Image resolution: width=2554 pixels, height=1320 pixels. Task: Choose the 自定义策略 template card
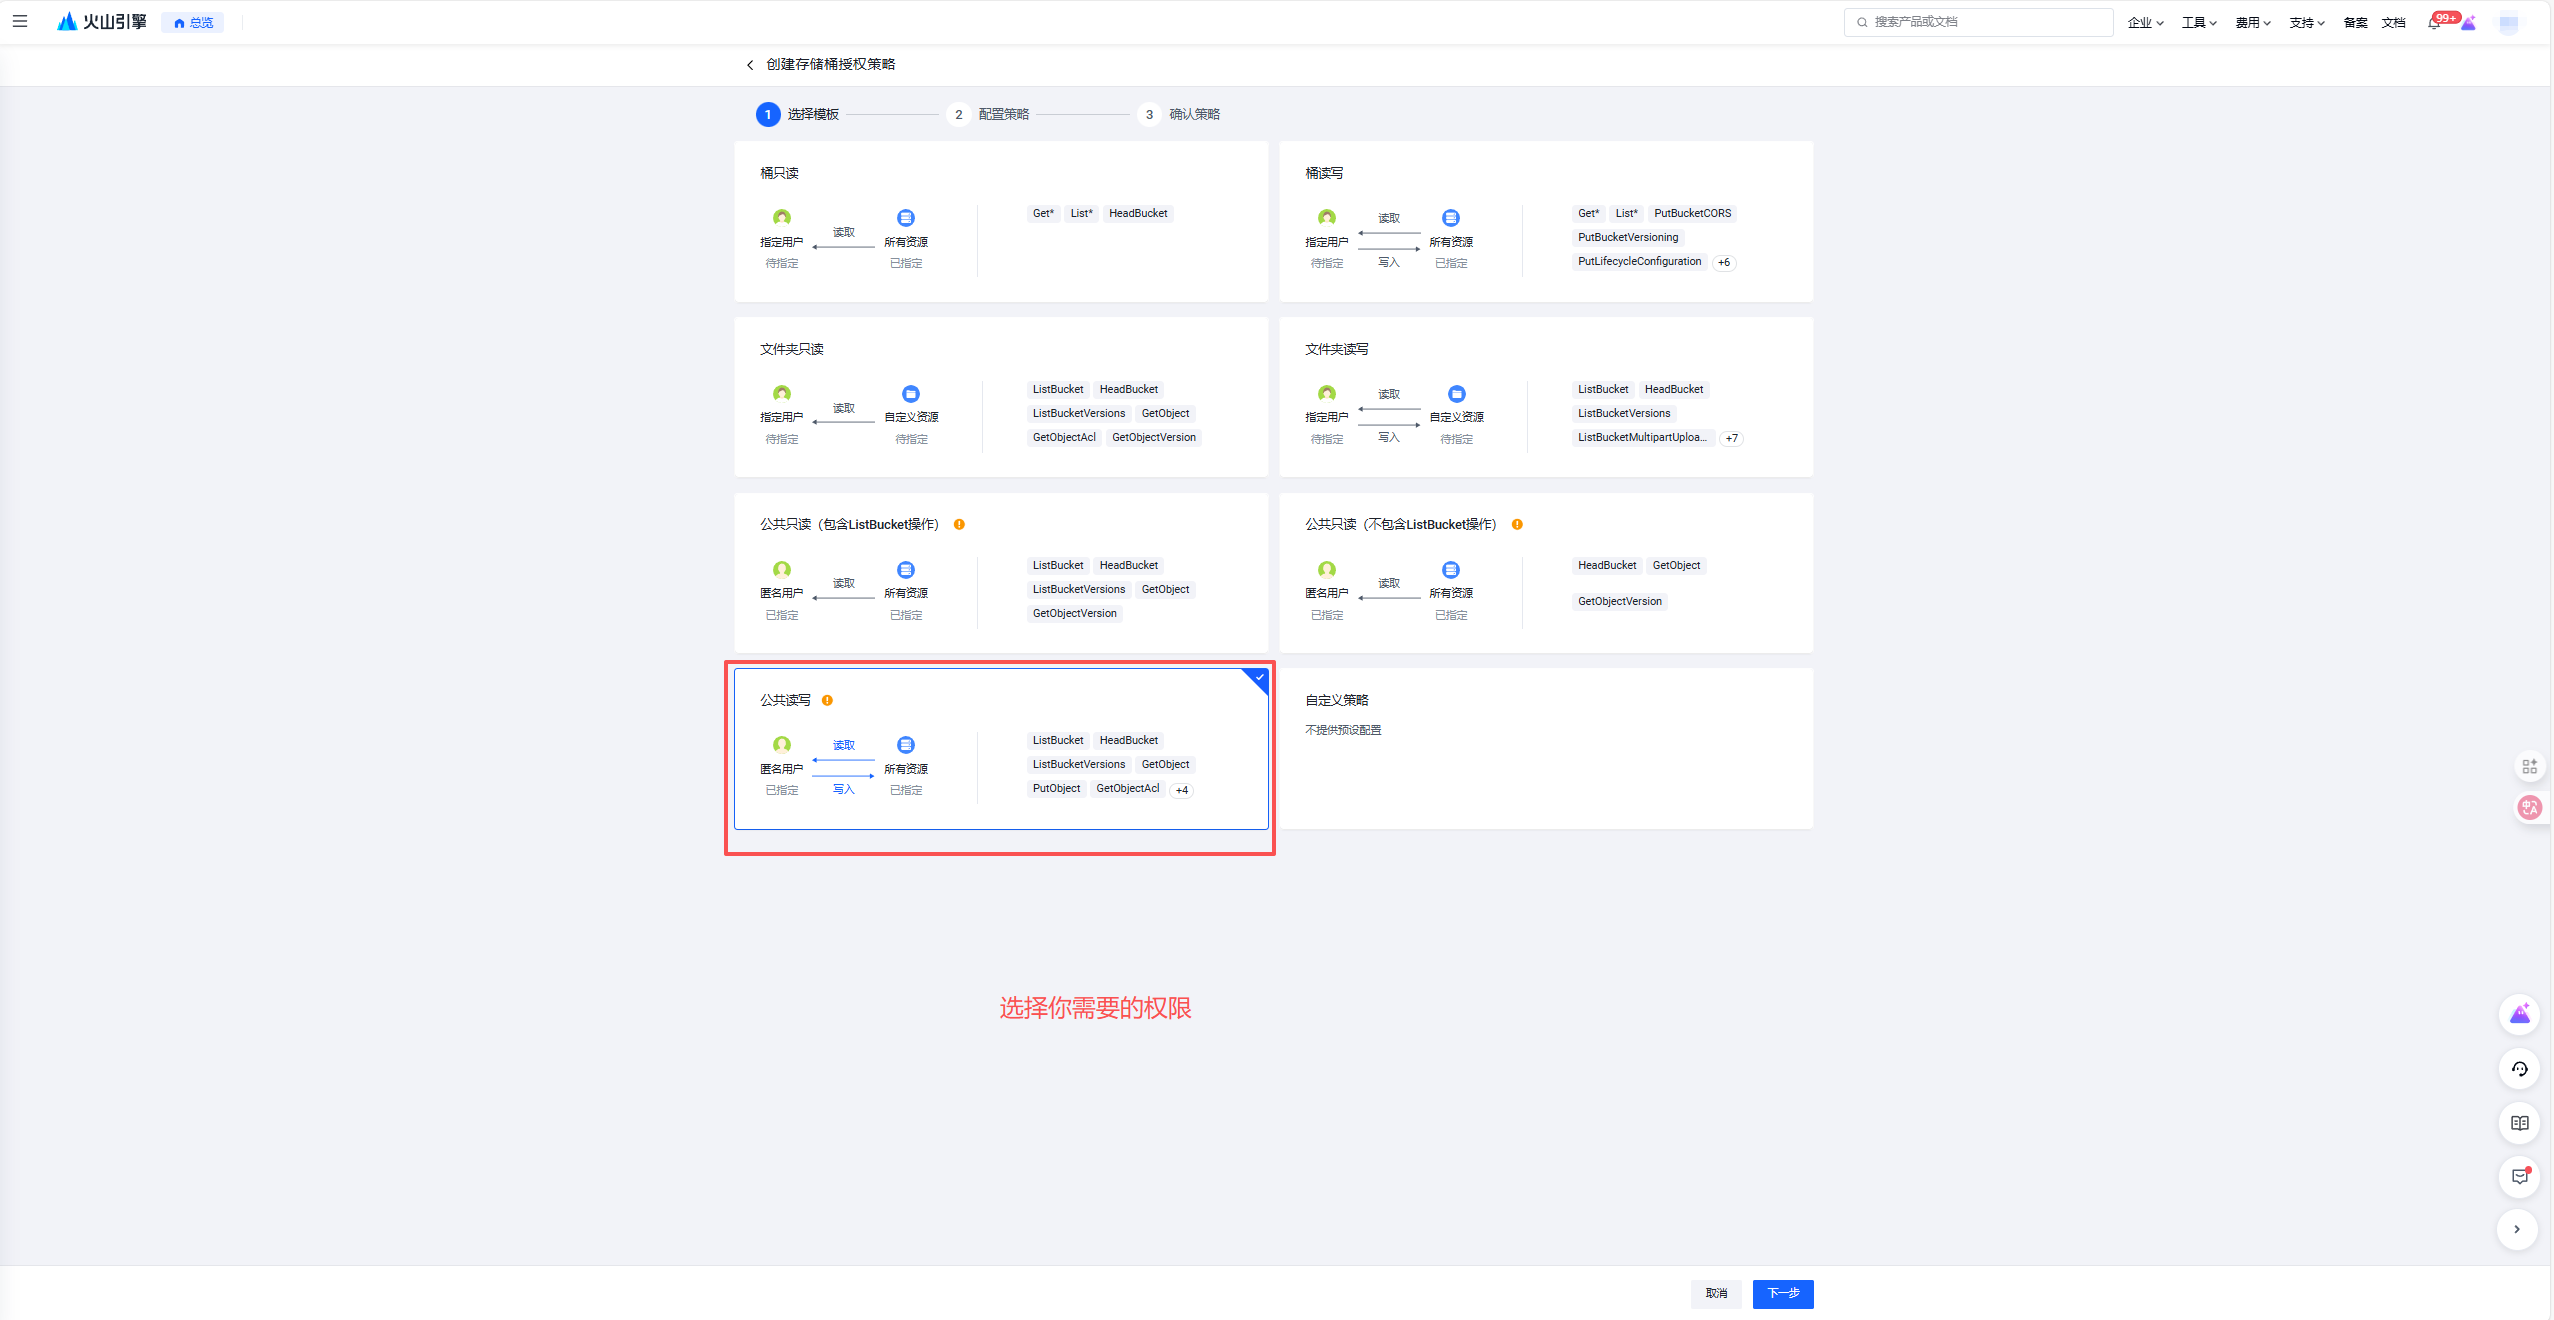[x=1545, y=748]
